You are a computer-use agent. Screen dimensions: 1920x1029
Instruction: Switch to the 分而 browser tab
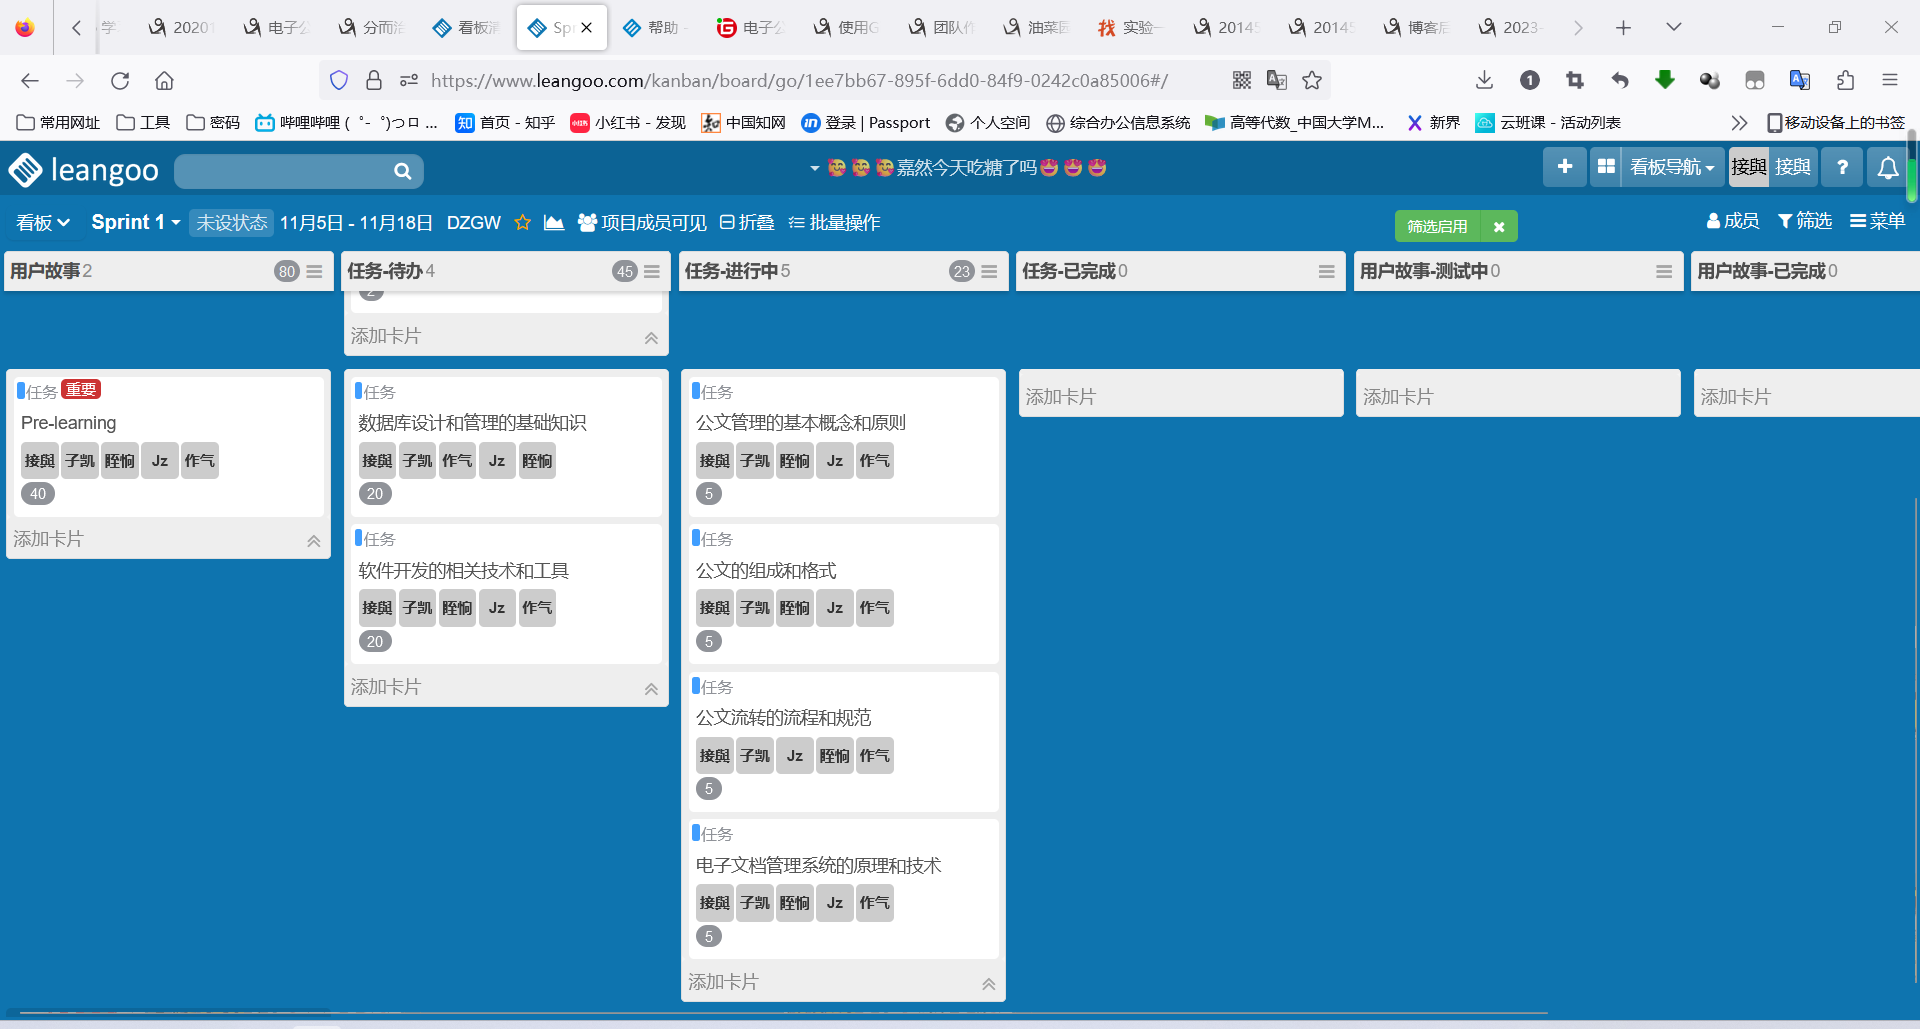[x=370, y=27]
